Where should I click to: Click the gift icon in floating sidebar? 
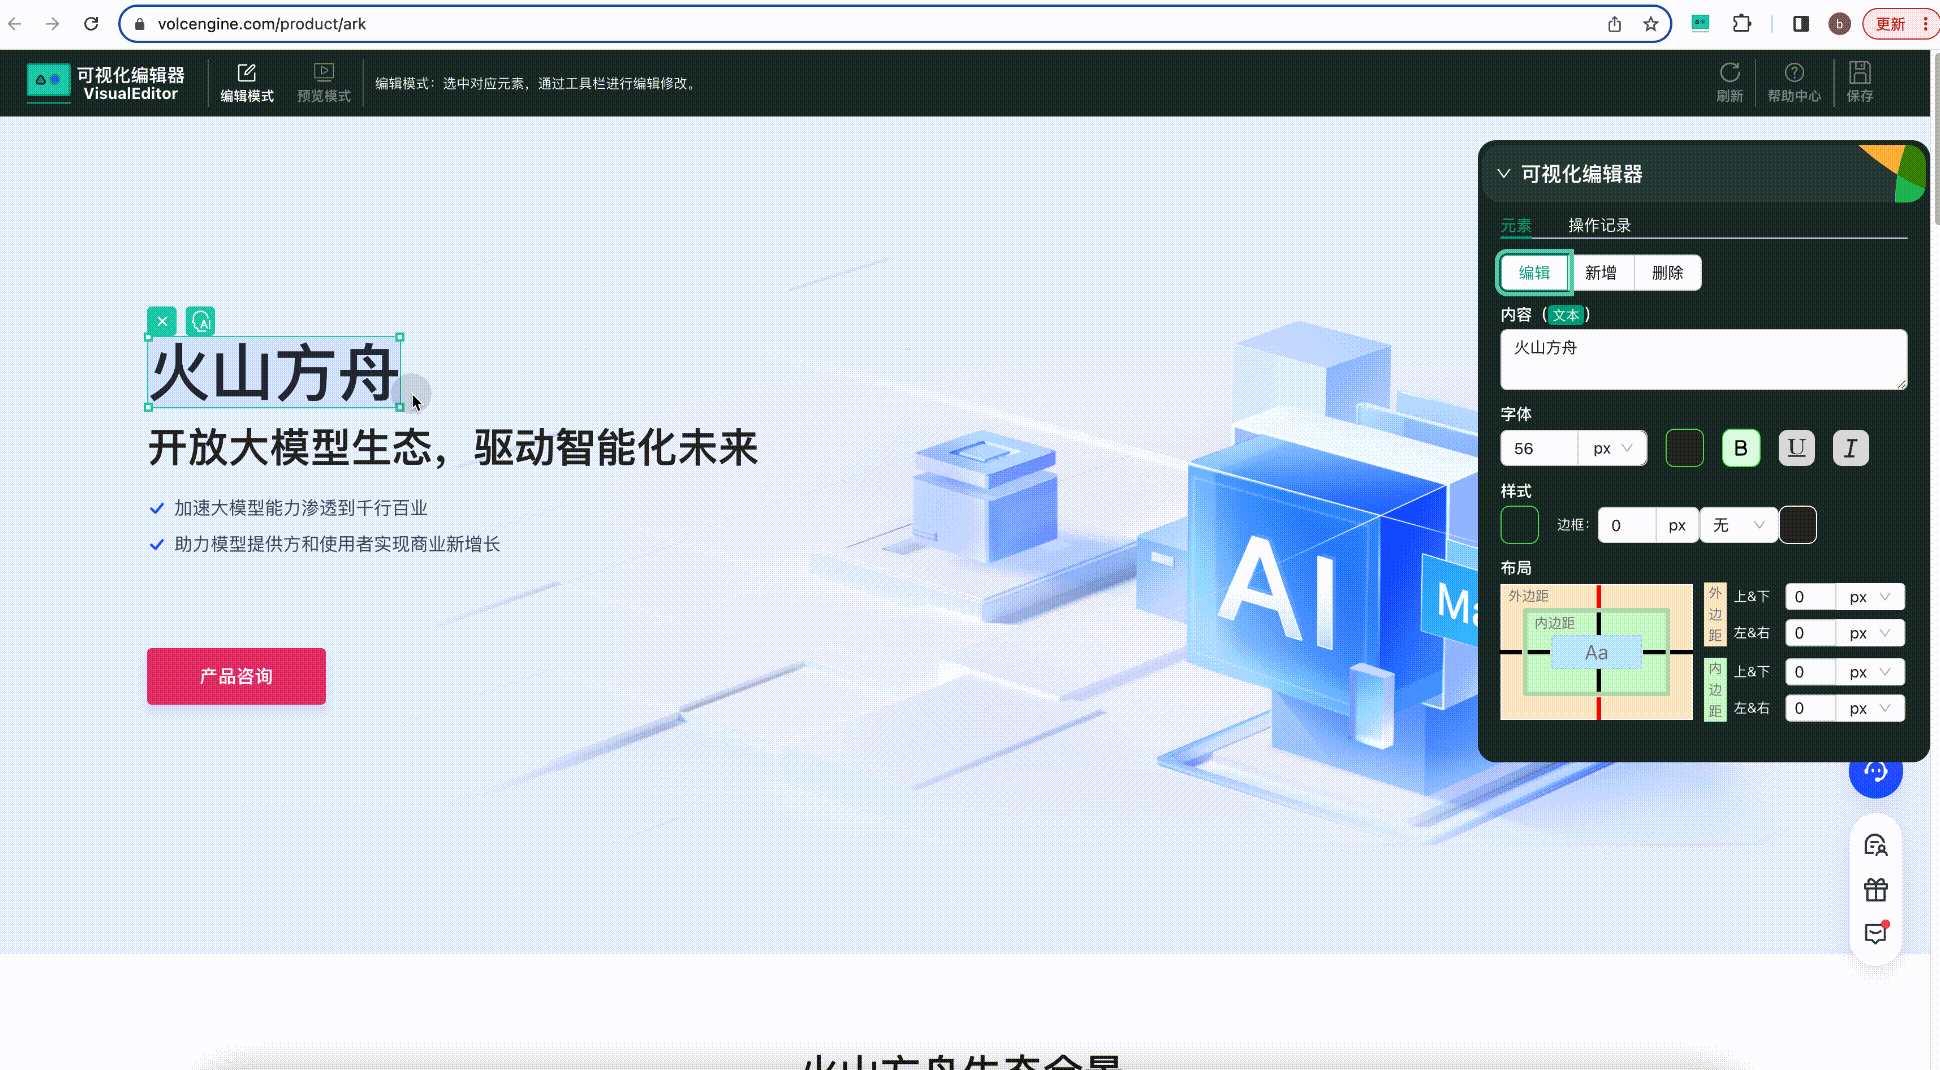click(x=1875, y=890)
